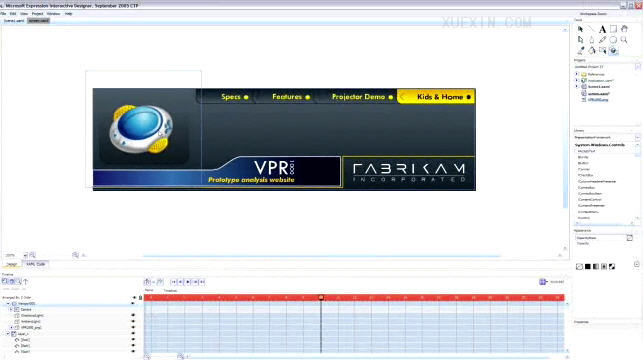Click the solid black brush swatch
The height and width of the screenshot is (360, 643).
point(588,267)
